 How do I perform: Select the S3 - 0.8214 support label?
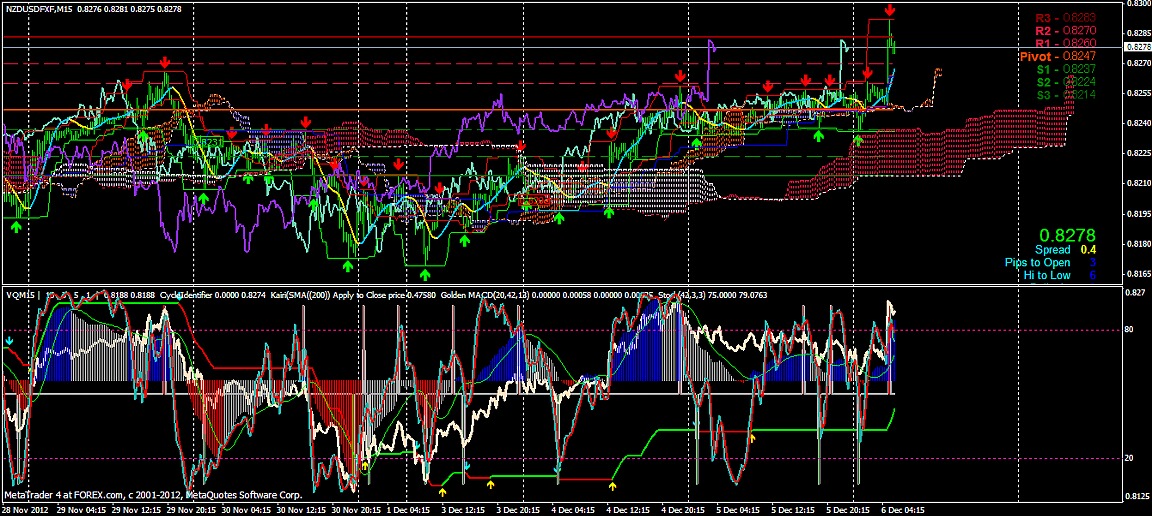[x=1067, y=95]
